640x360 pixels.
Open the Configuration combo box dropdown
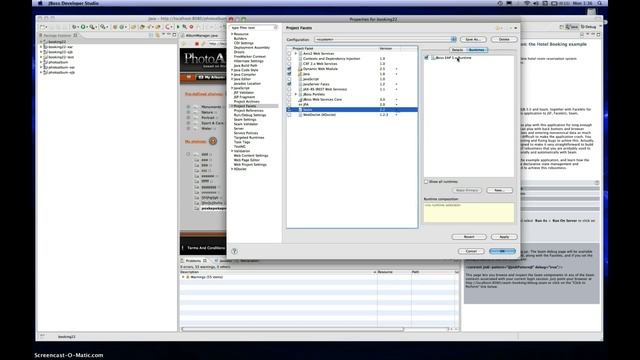tap(453, 39)
